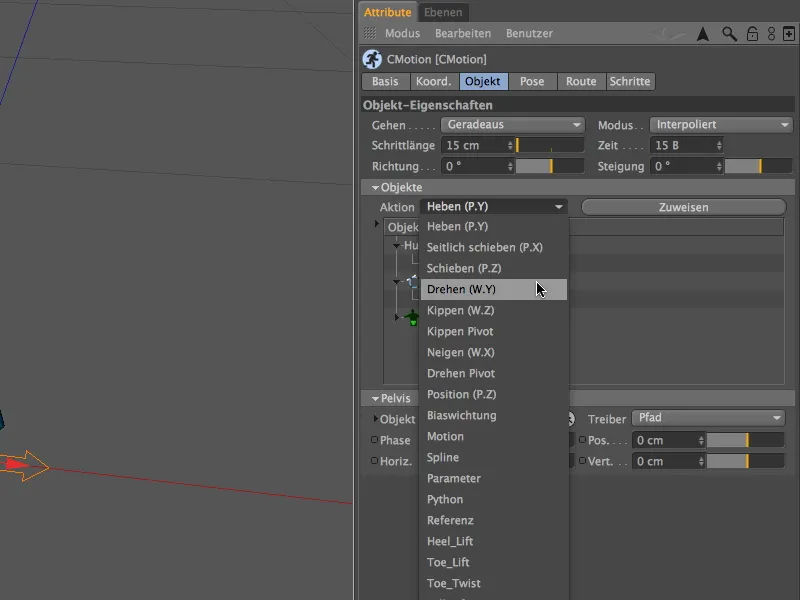Image resolution: width=800 pixels, height=600 pixels.
Task: Click the lock icon to pin the Attribute panel
Action: pyautogui.click(x=752, y=33)
